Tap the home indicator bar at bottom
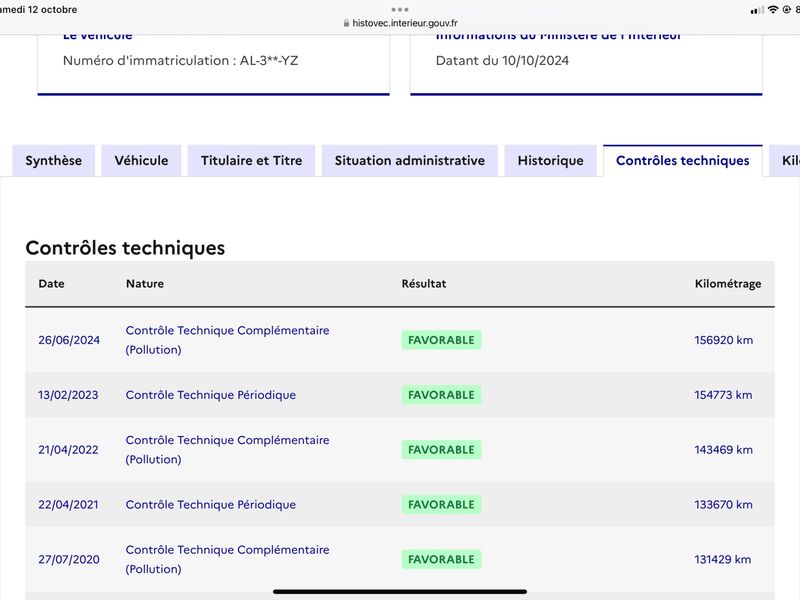This screenshot has width=800, height=600. (x=400, y=591)
